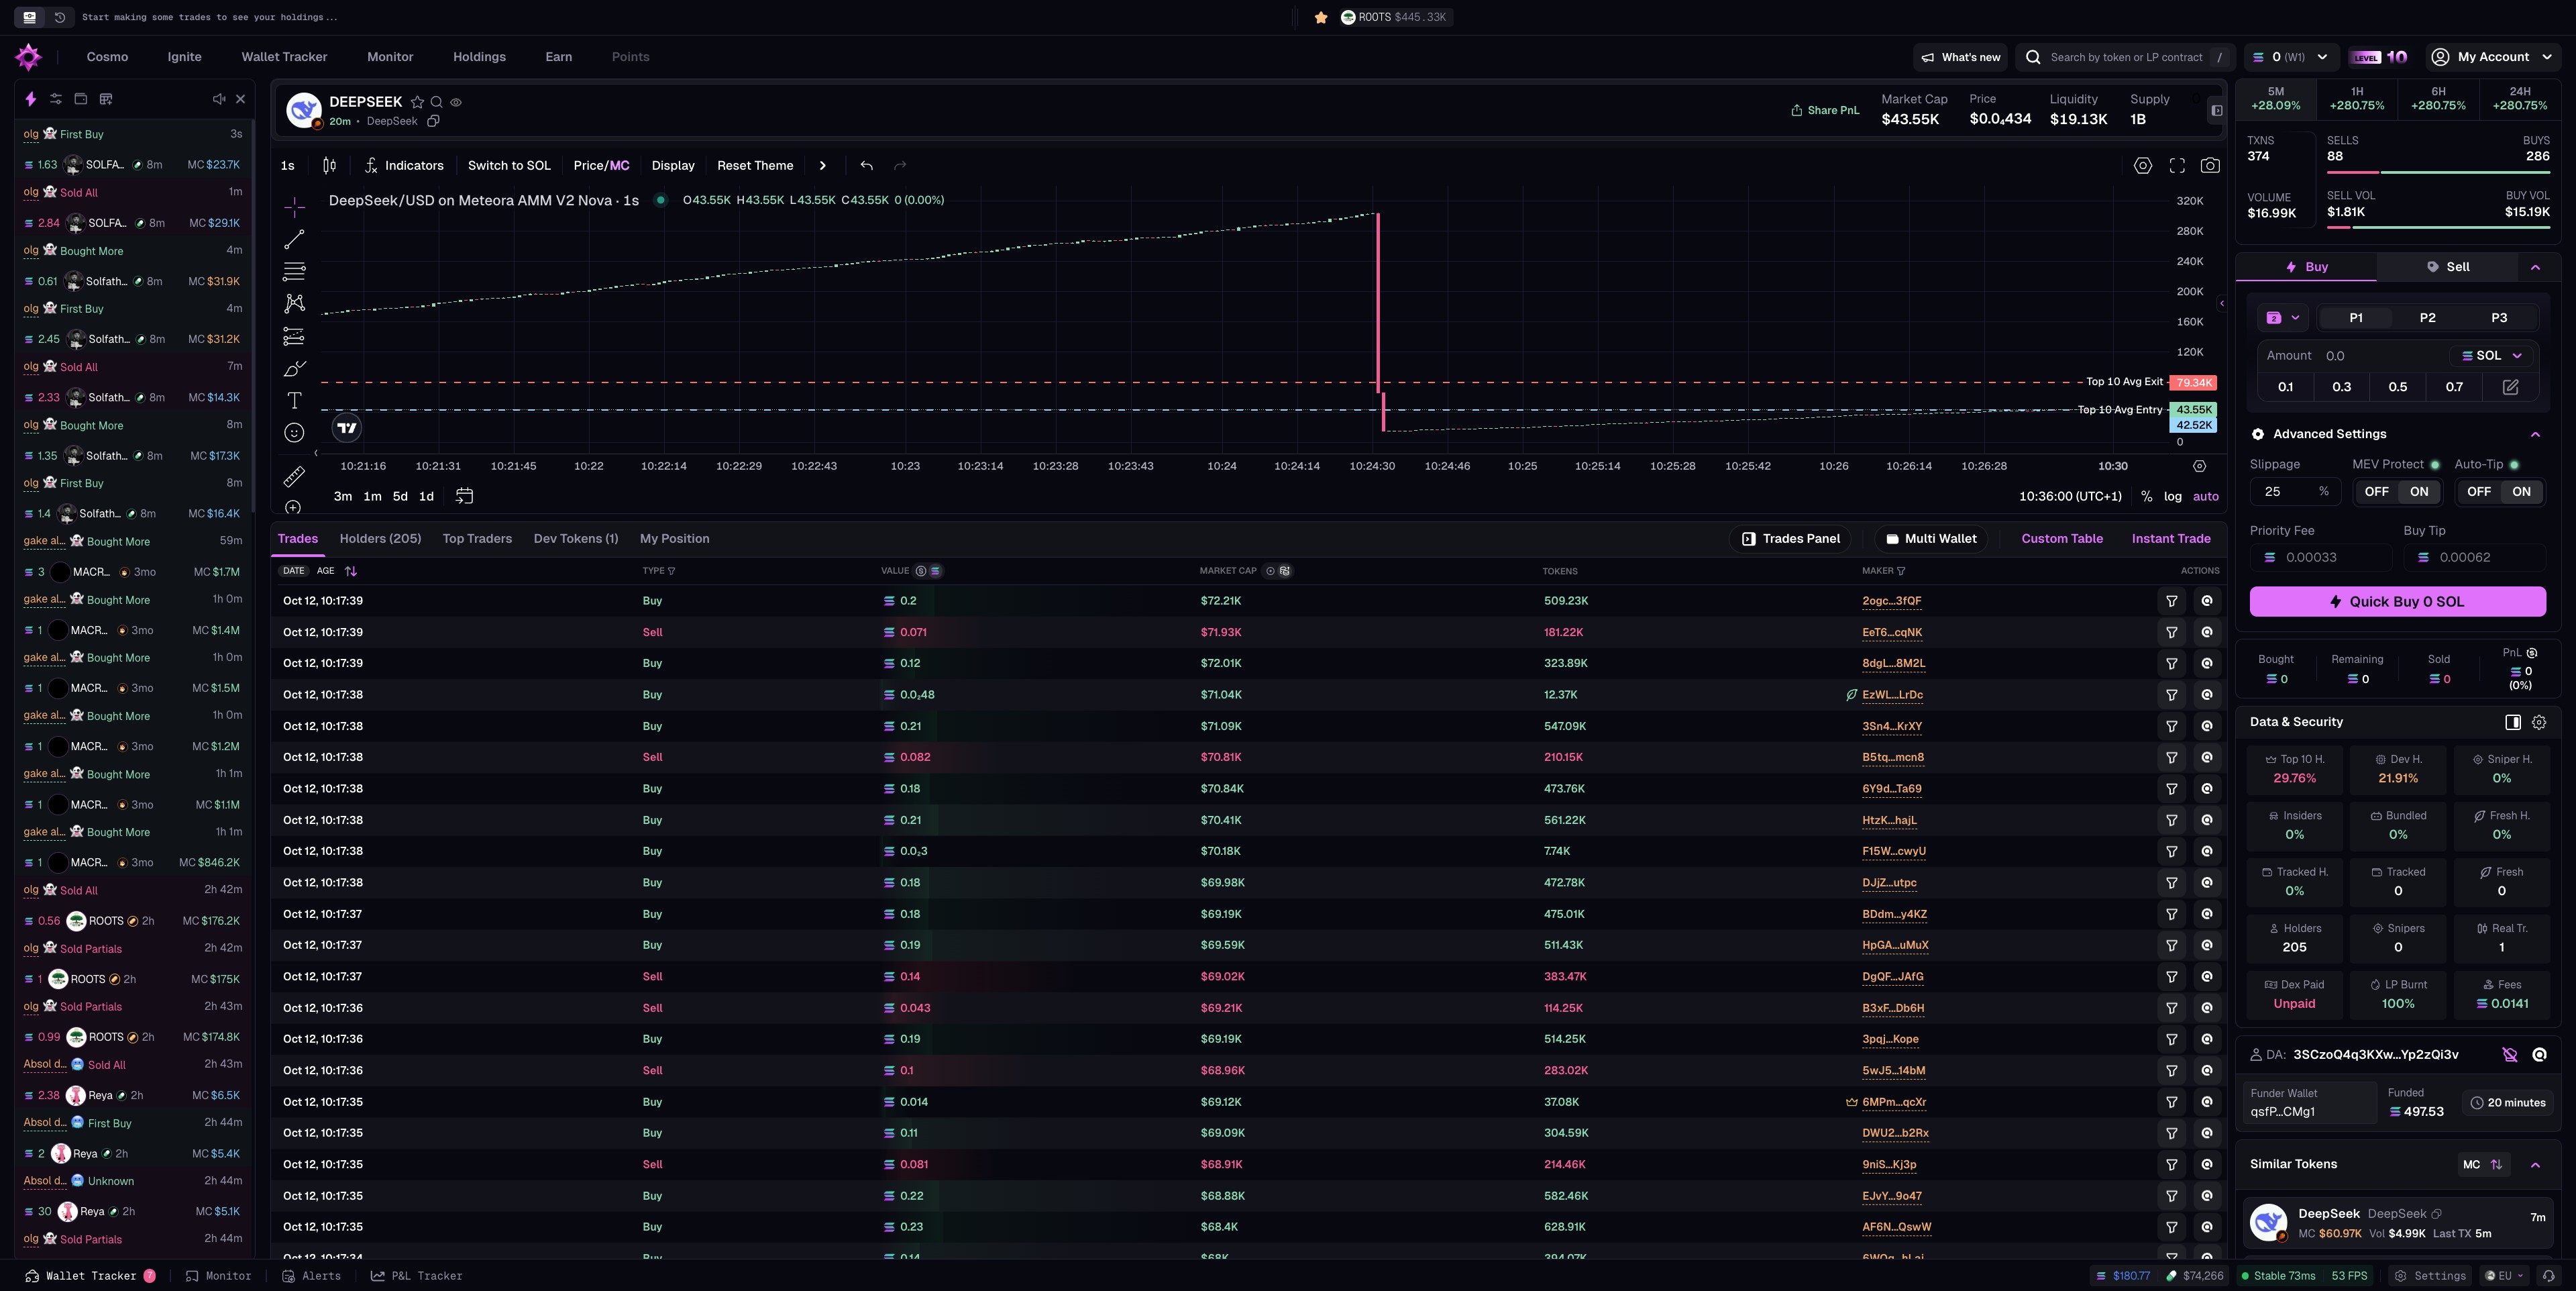Mute tracker sounds with the speaker icon
Viewport: 2576px width, 1291px height.
219,99
